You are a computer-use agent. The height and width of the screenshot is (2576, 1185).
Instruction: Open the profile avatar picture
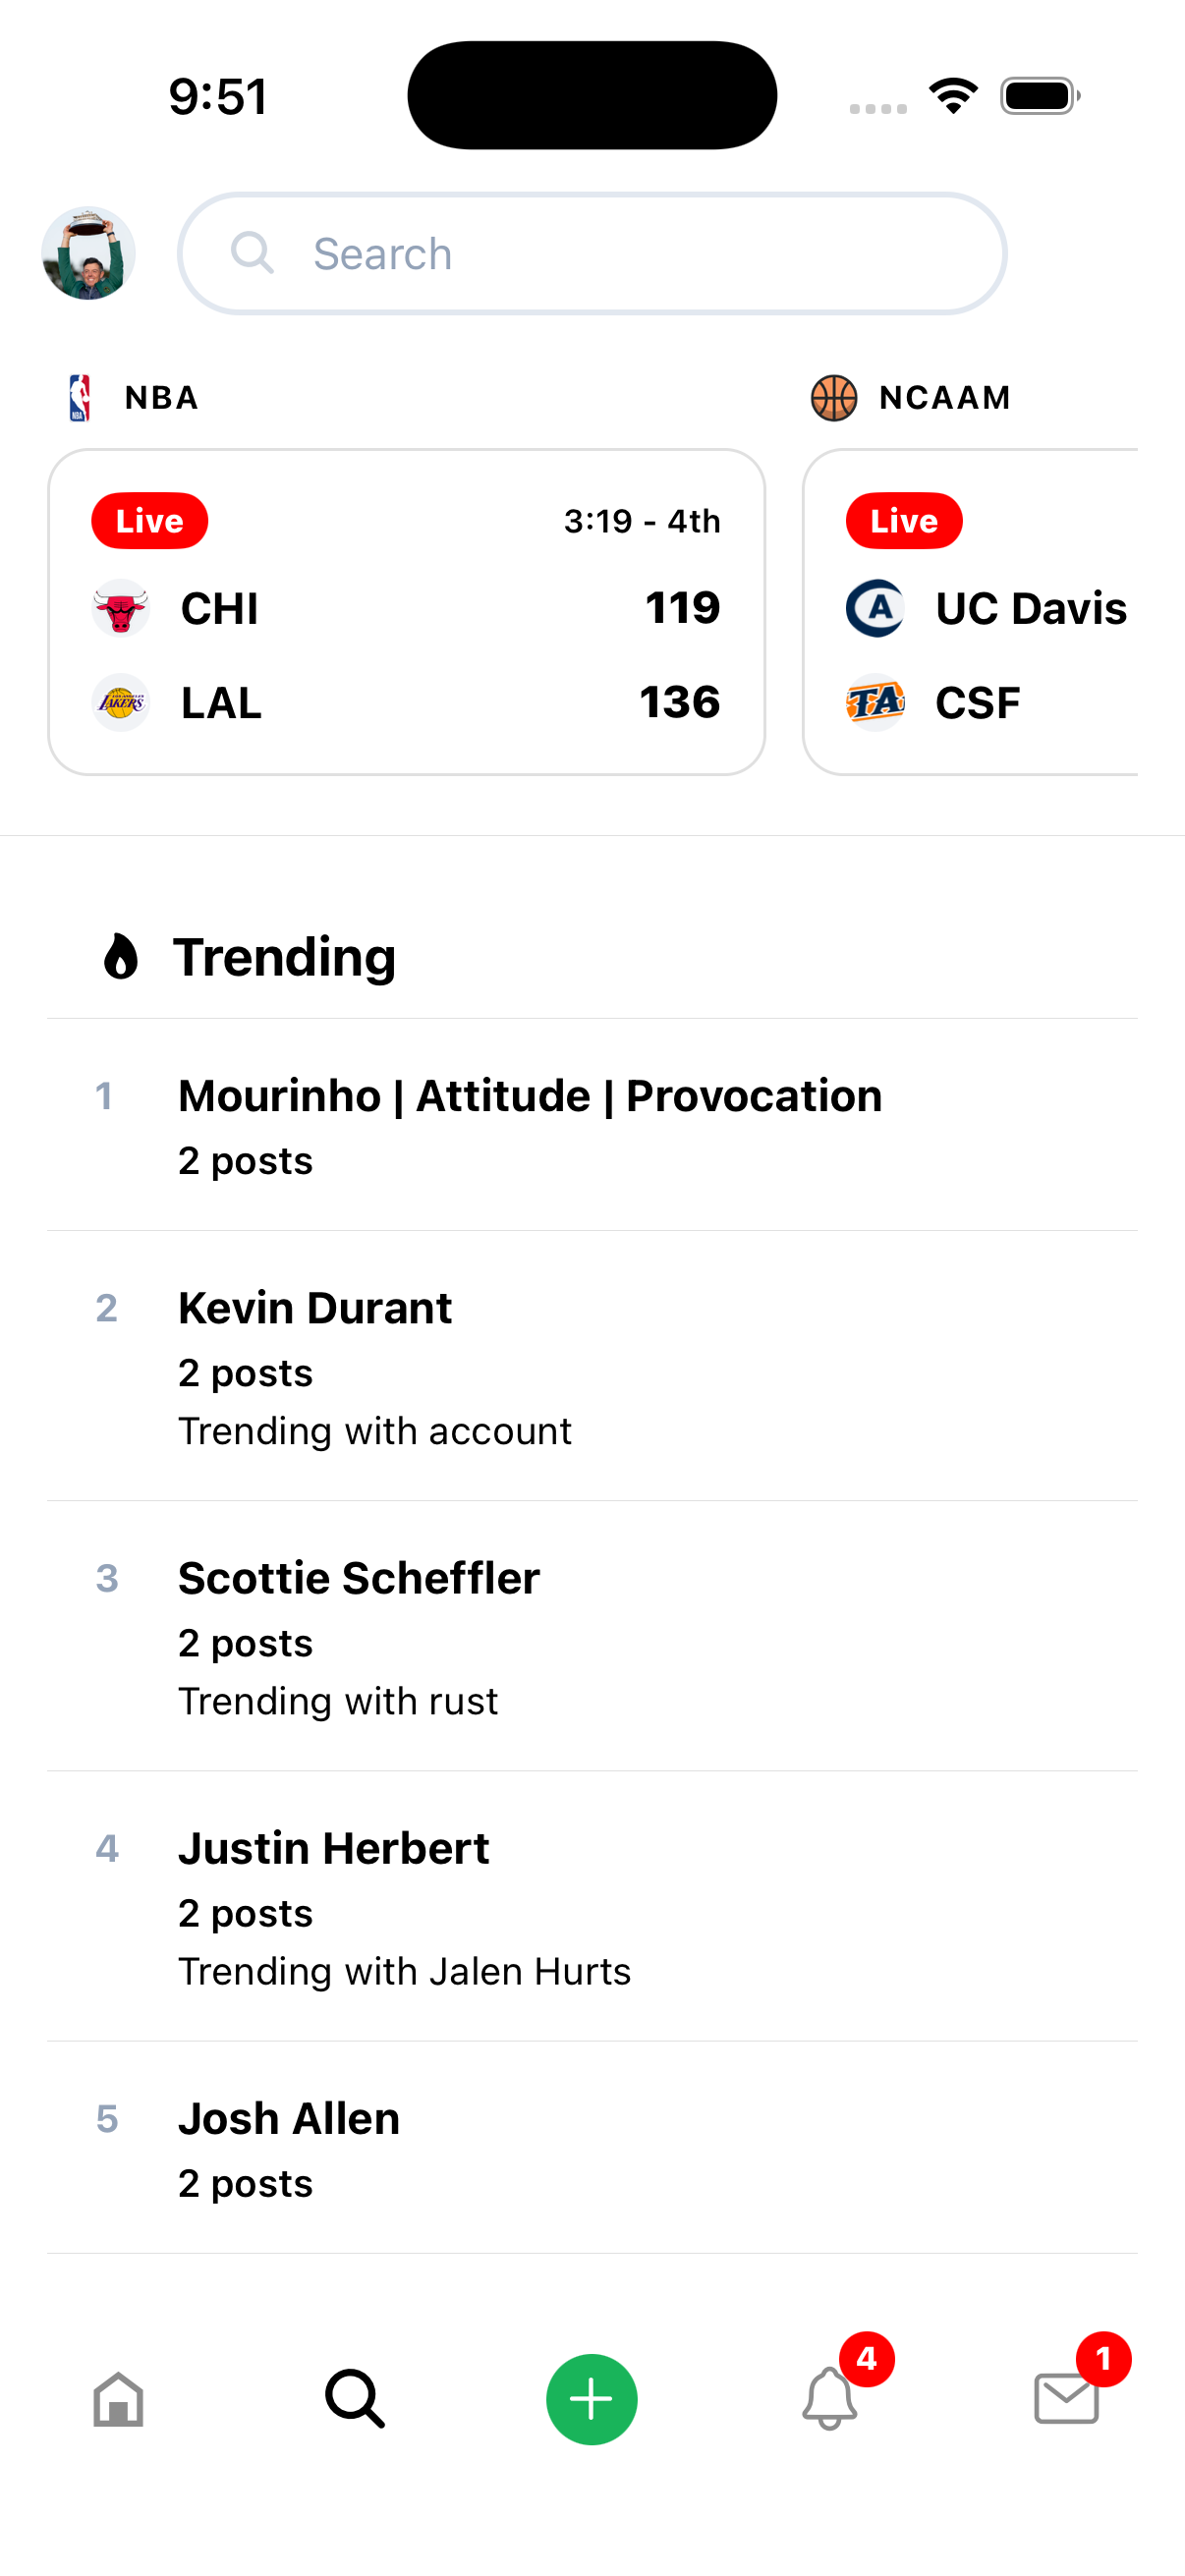[88, 253]
